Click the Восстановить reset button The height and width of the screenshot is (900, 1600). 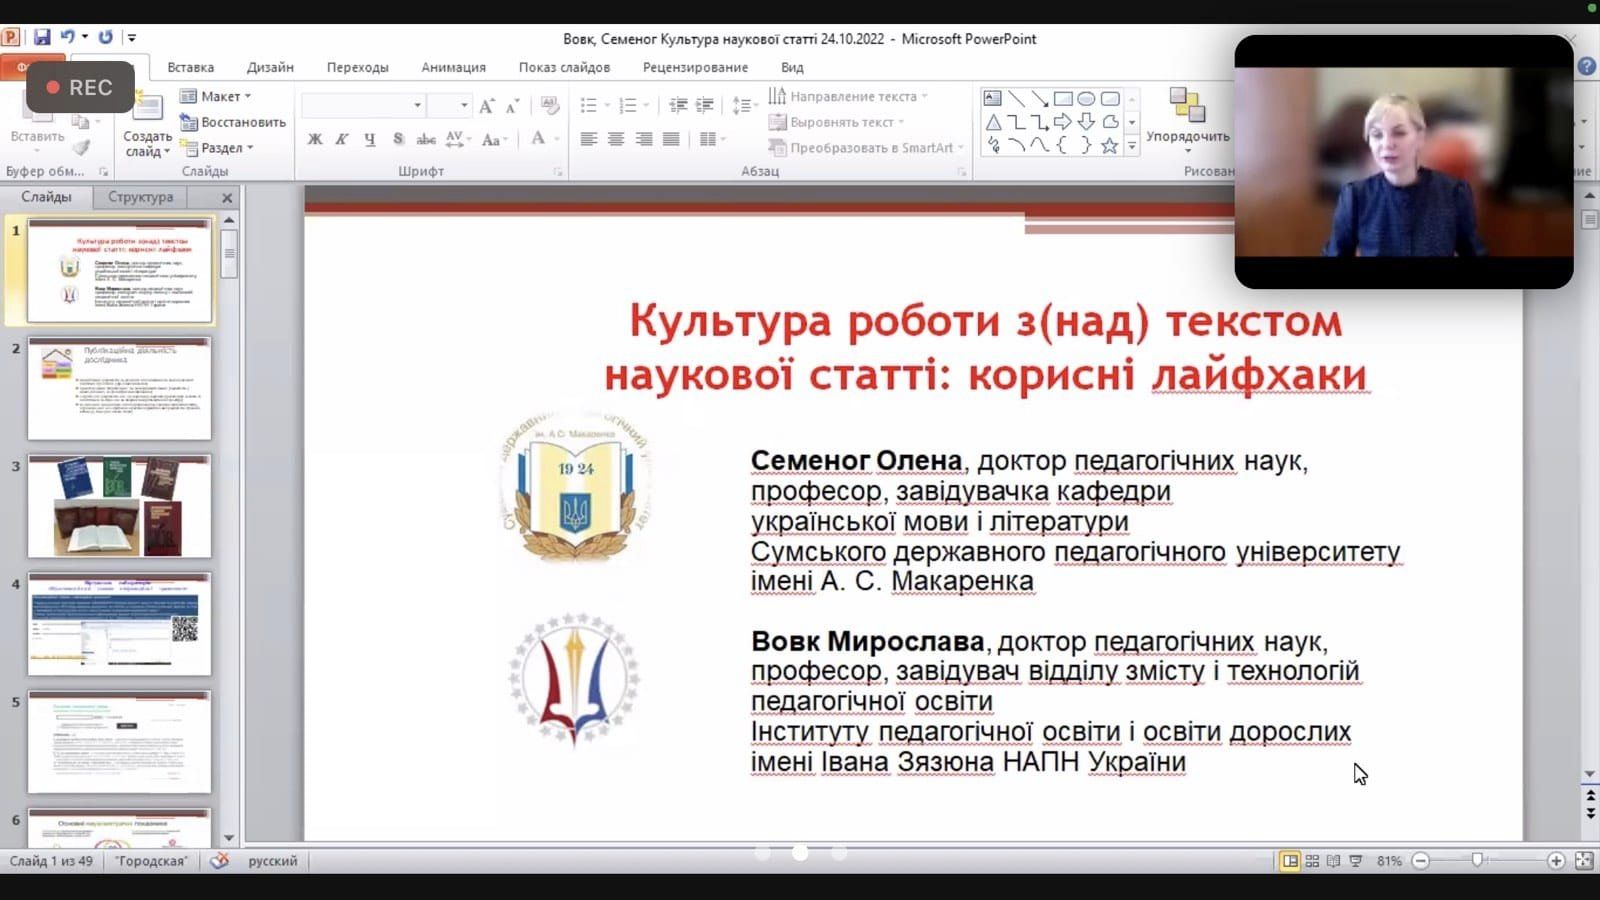pos(233,122)
